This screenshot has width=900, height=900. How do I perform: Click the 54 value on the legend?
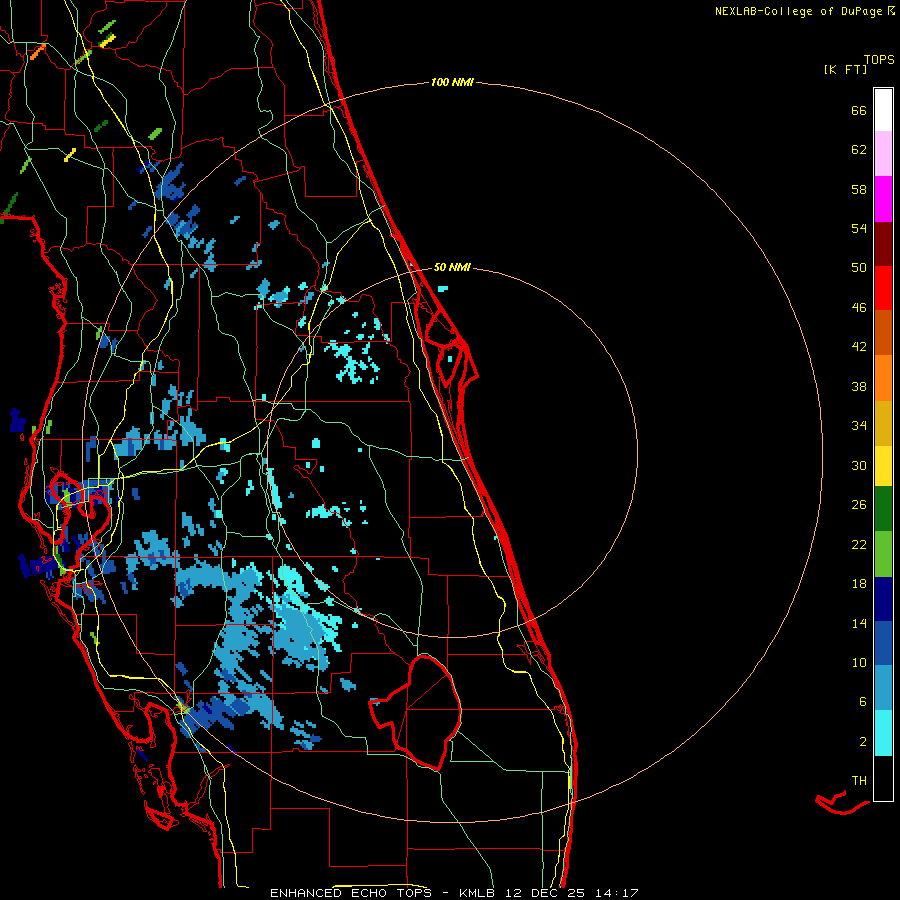click(x=859, y=228)
